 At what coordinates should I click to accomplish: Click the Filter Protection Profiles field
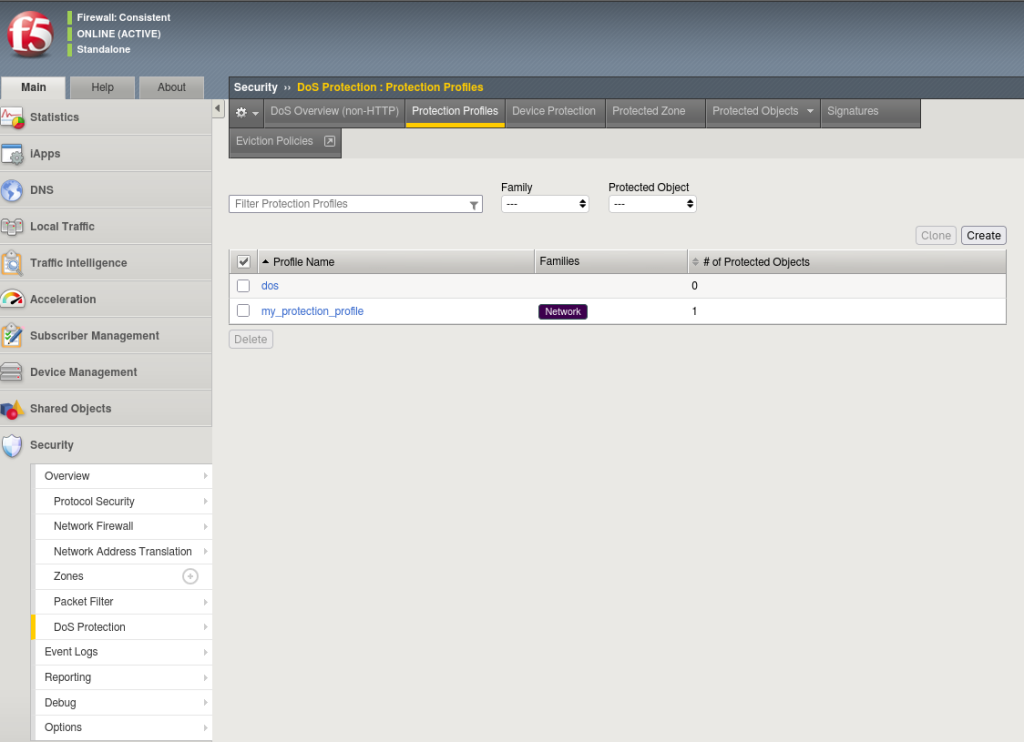[348, 204]
